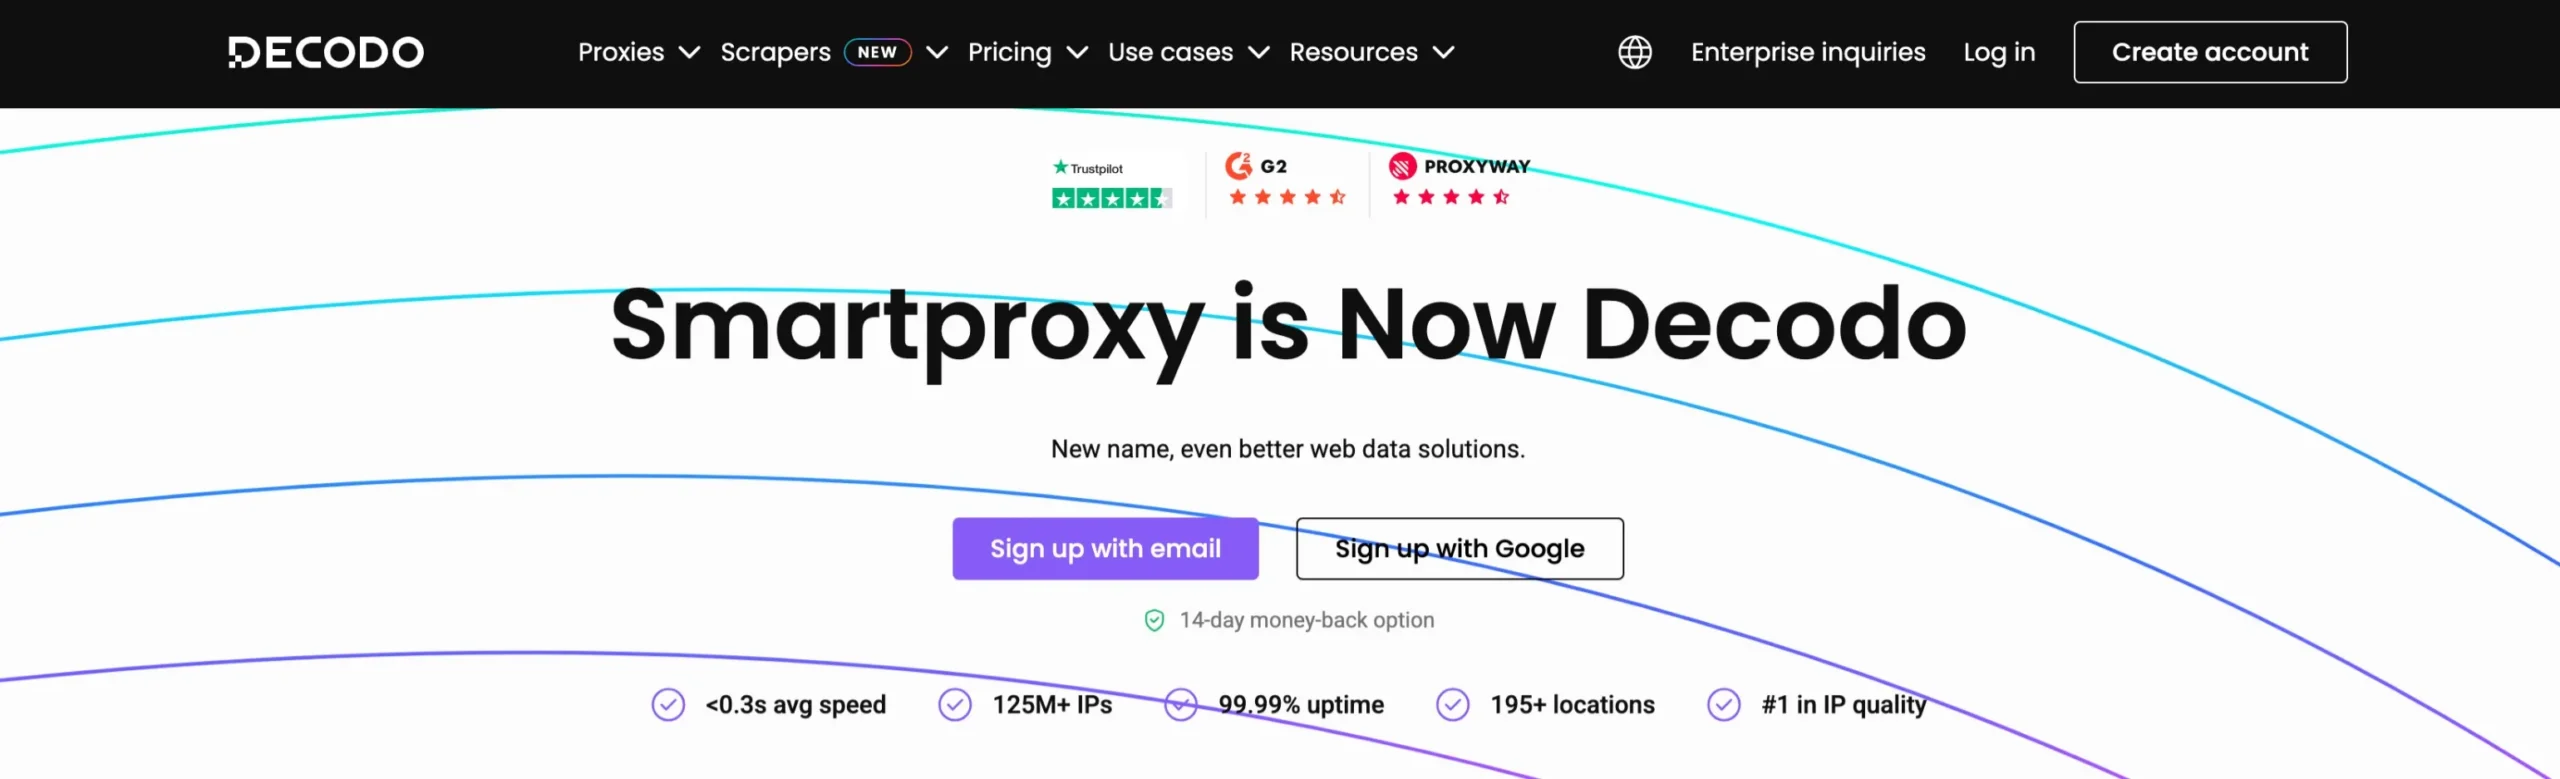Click the New name, even better subtitle
The width and height of the screenshot is (2560, 779).
(1288, 449)
